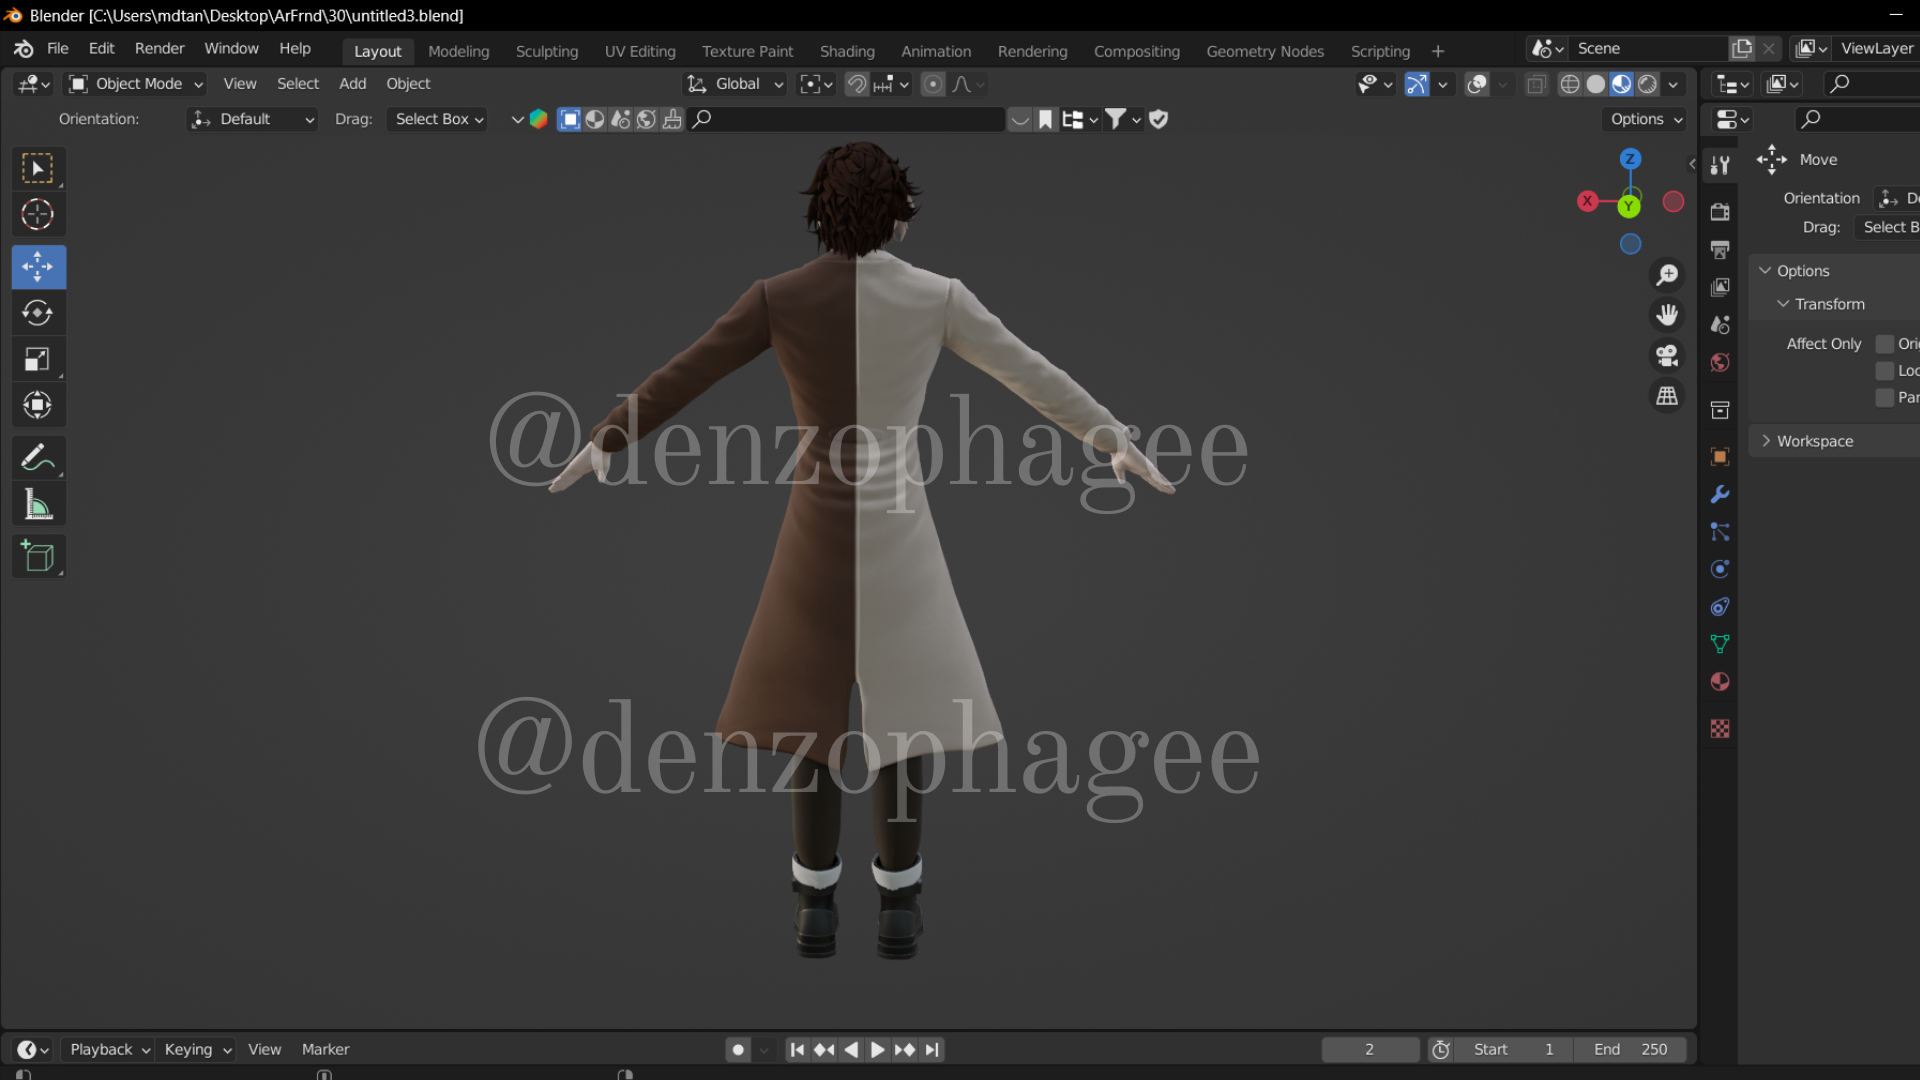Open the Render menu
Screen dimensions: 1920x1080
coord(160,49)
